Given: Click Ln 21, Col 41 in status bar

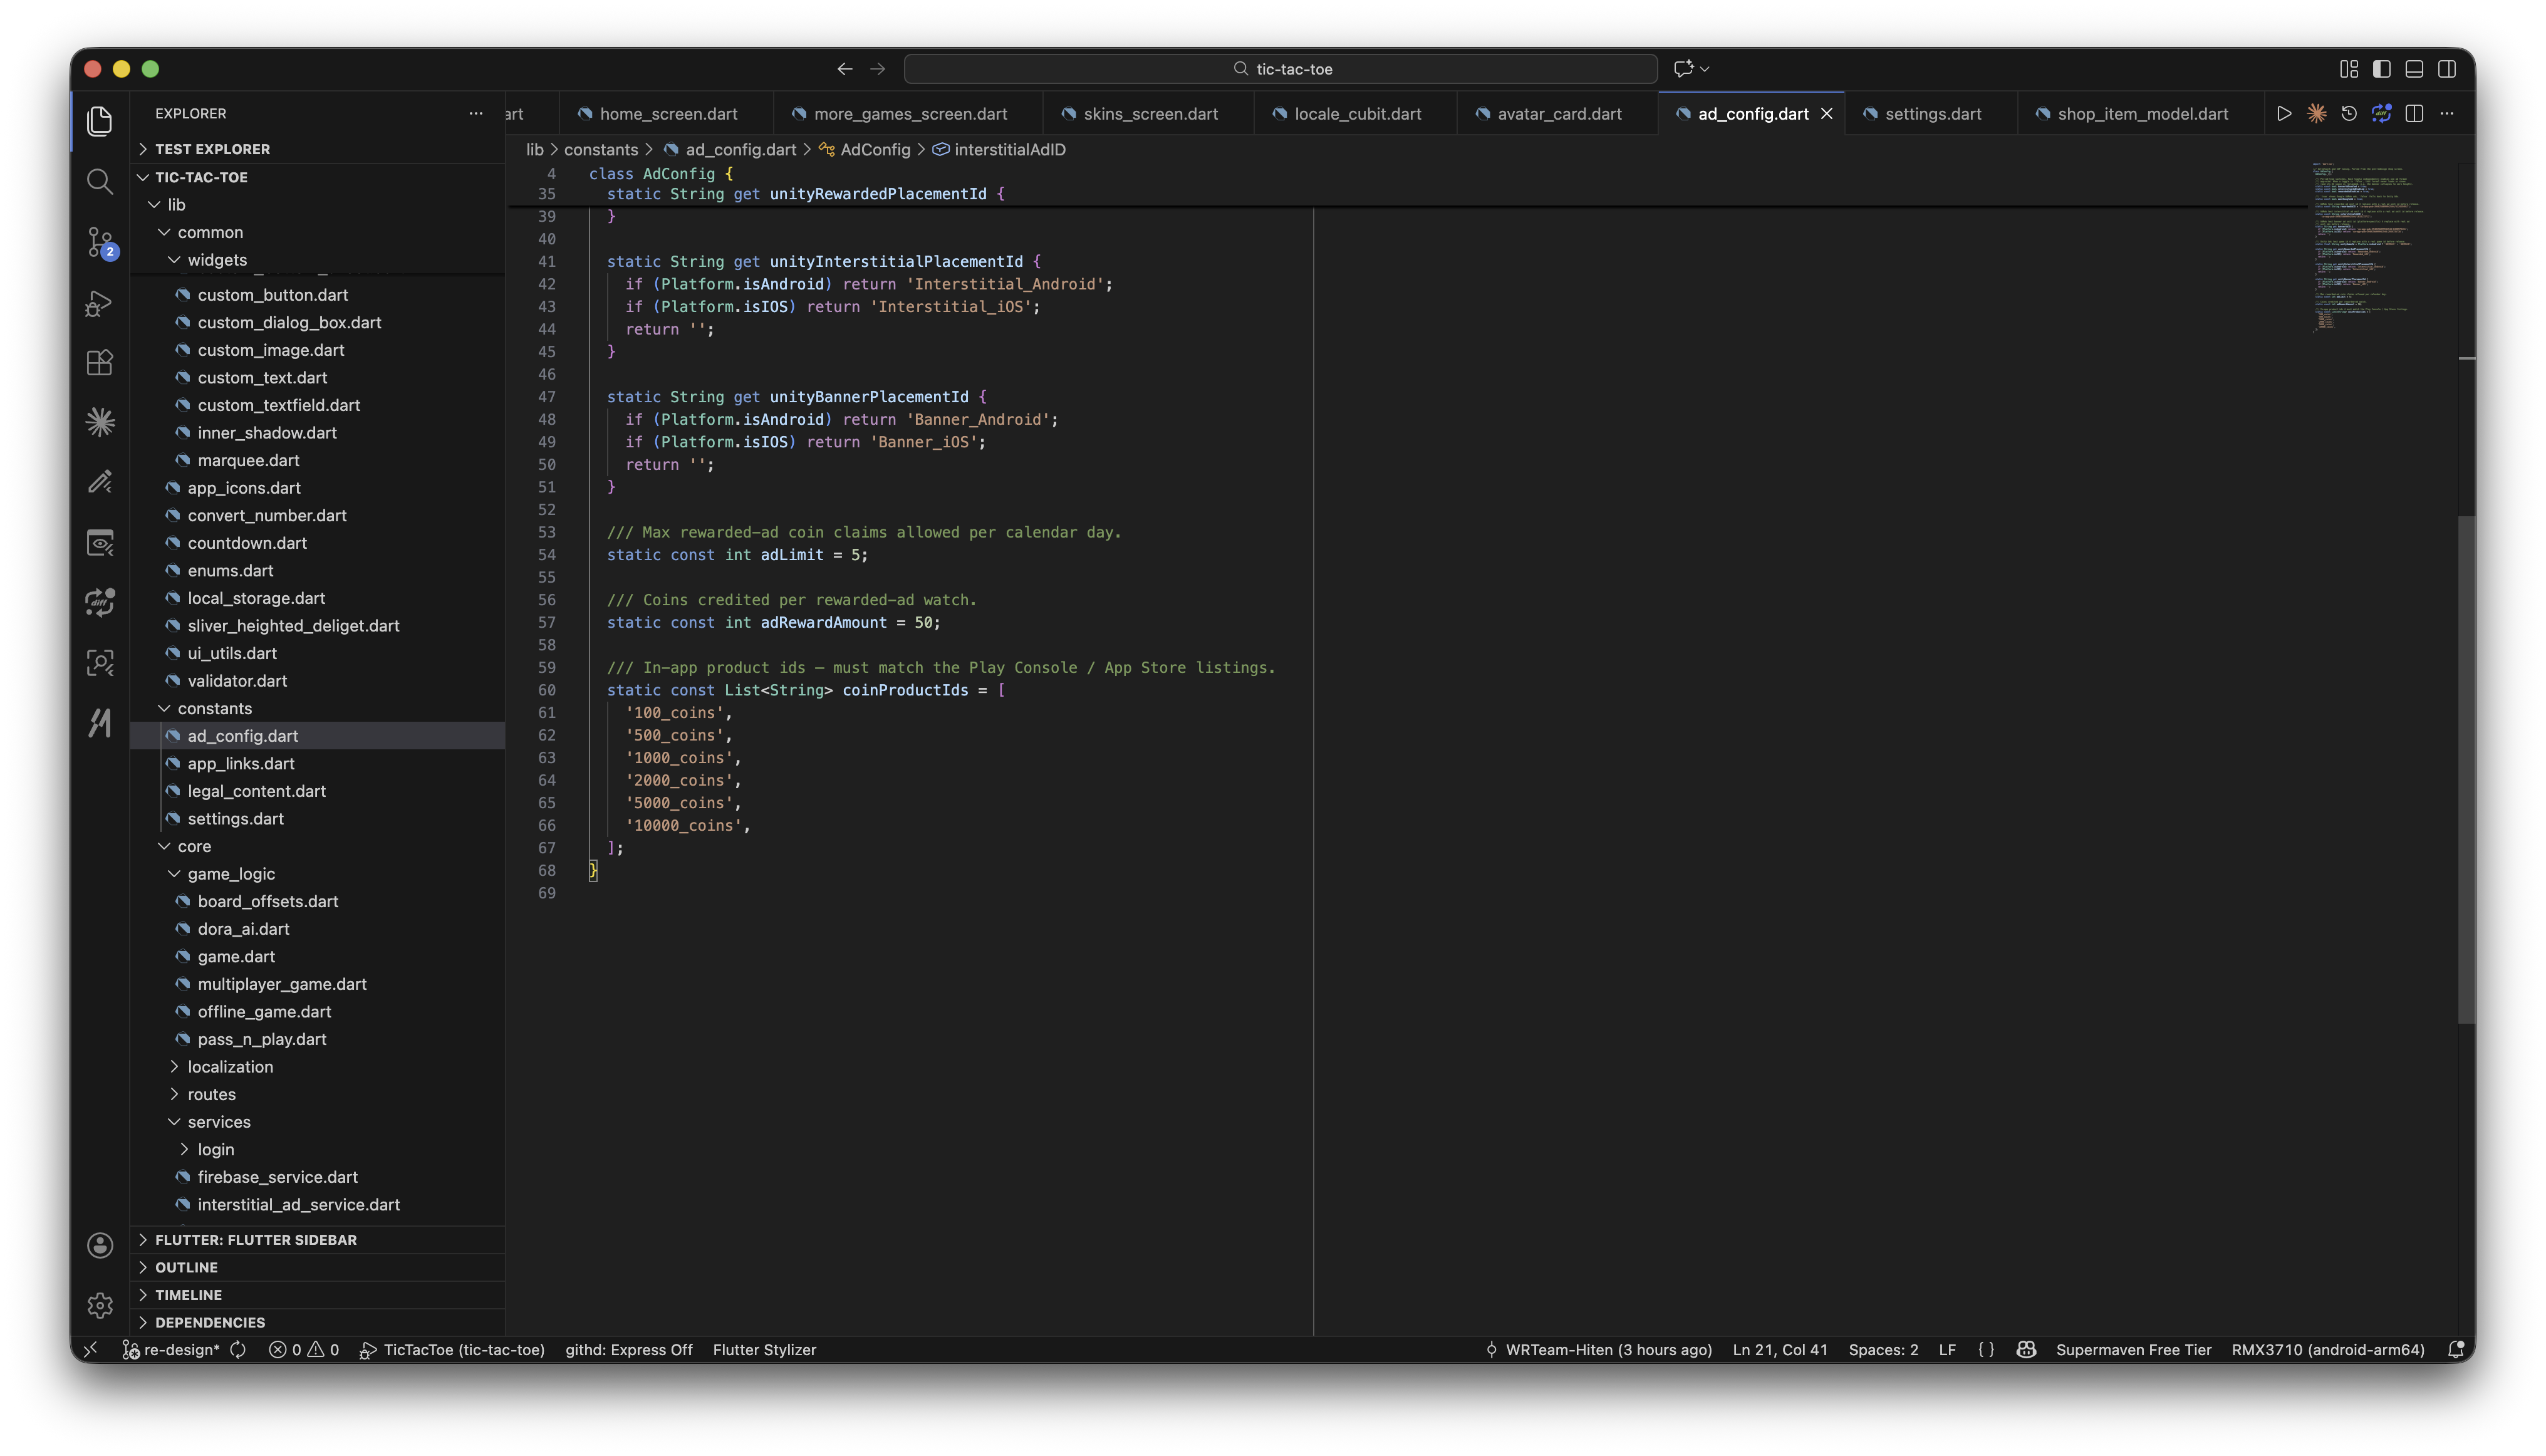Looking at the screenshot, I should tap(1780, 1350).
